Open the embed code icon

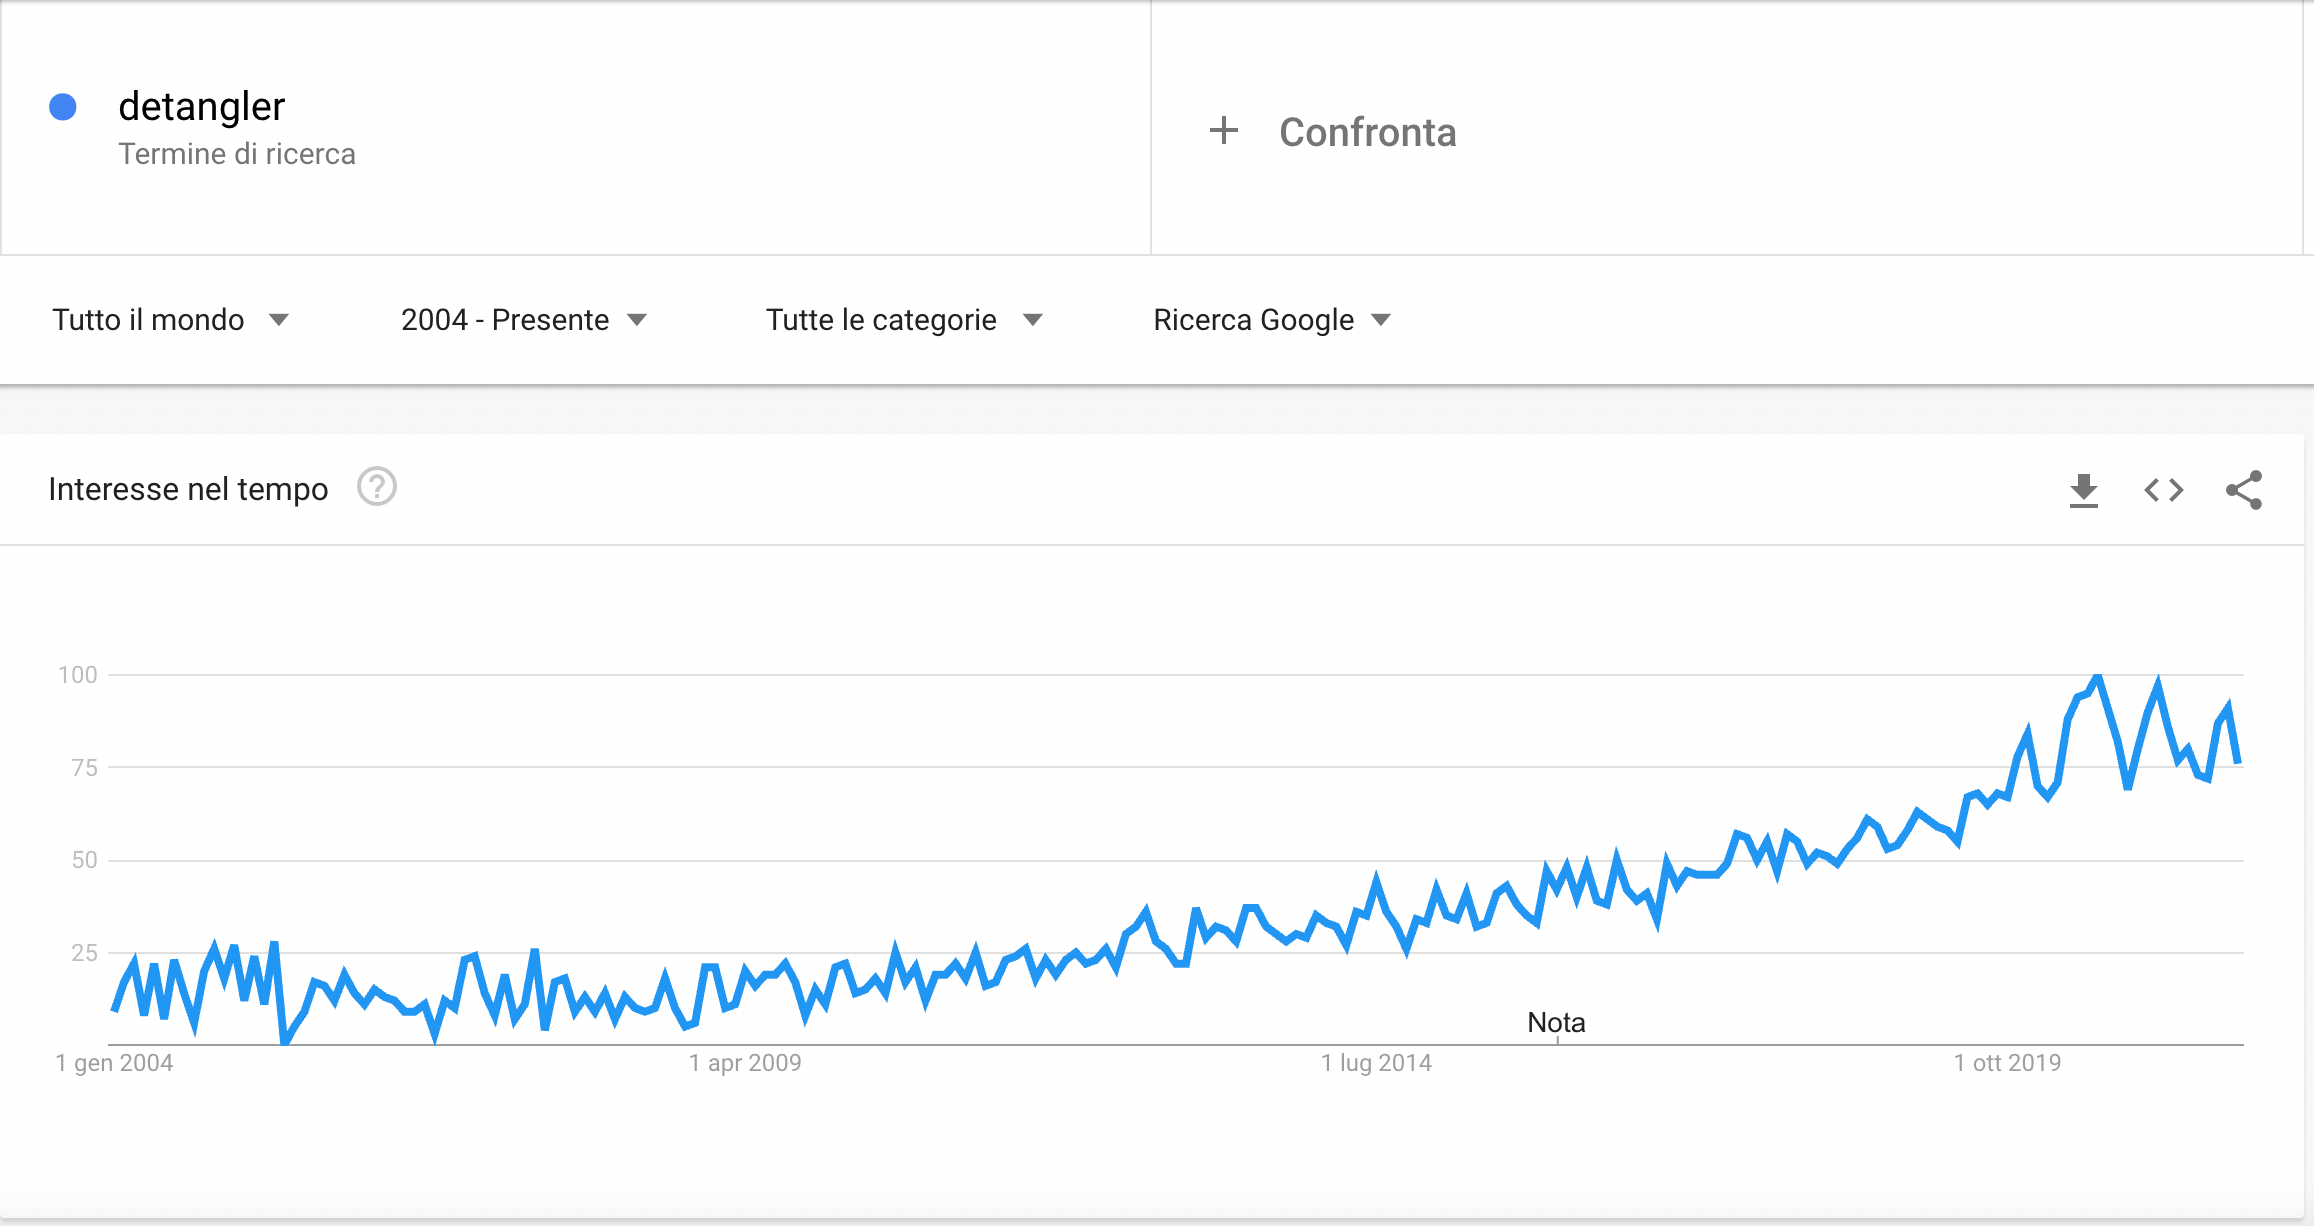pos(2164,490)
